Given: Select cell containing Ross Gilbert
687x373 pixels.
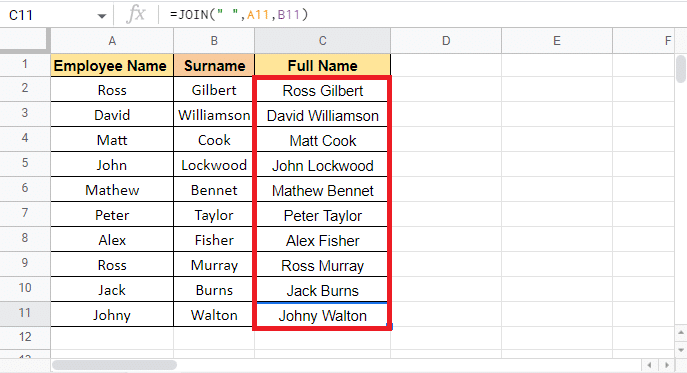Looking at the screenshot, I should [x=322, y=90].
